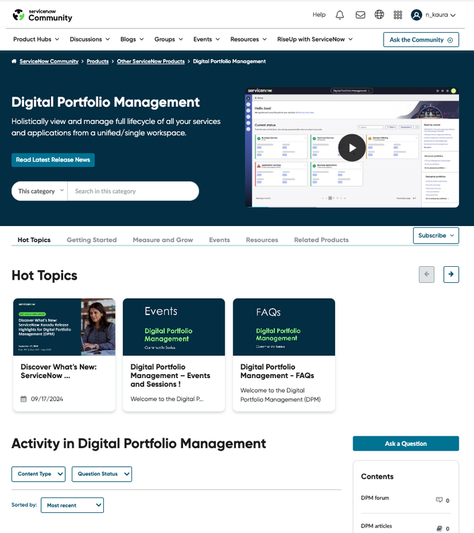Click the globe language icon
This screenshot has height=533, width=474.
tap(379, 15)
